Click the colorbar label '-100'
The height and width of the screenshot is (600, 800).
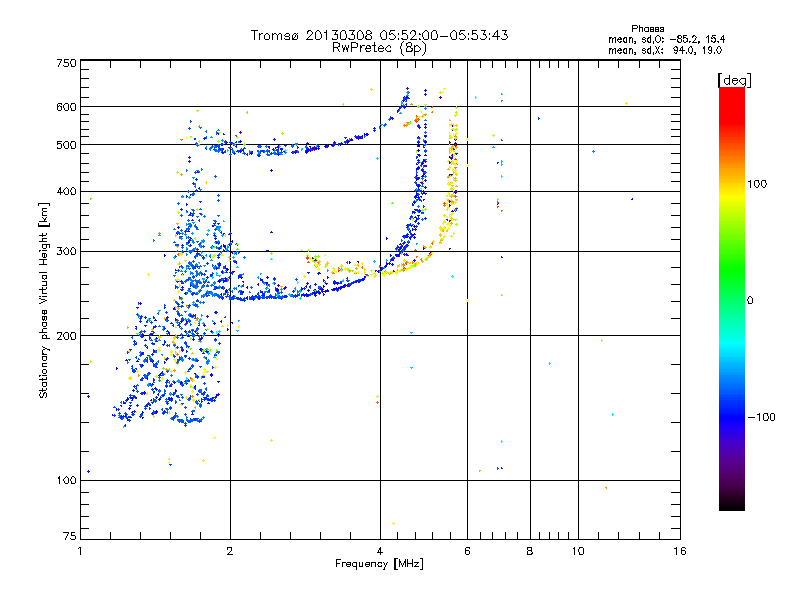tap(761, 417)
